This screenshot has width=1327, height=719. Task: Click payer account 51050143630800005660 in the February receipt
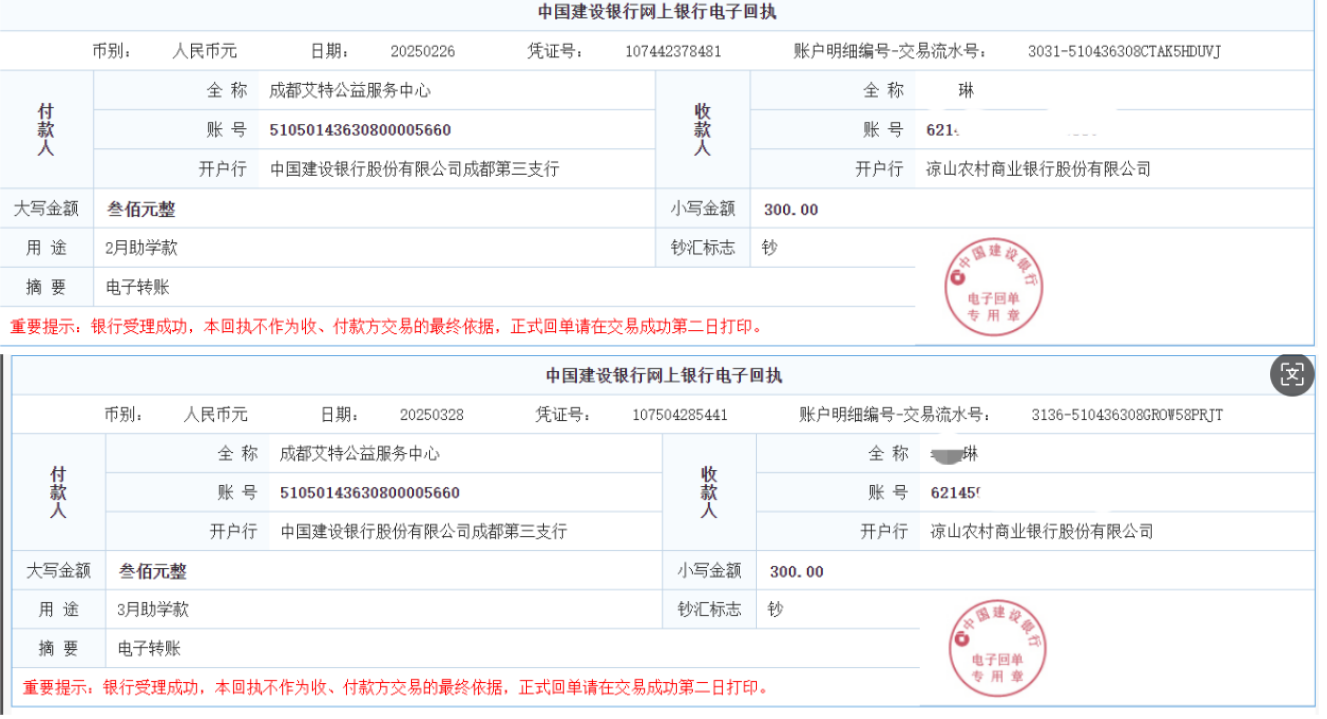[x=360, y=130]
